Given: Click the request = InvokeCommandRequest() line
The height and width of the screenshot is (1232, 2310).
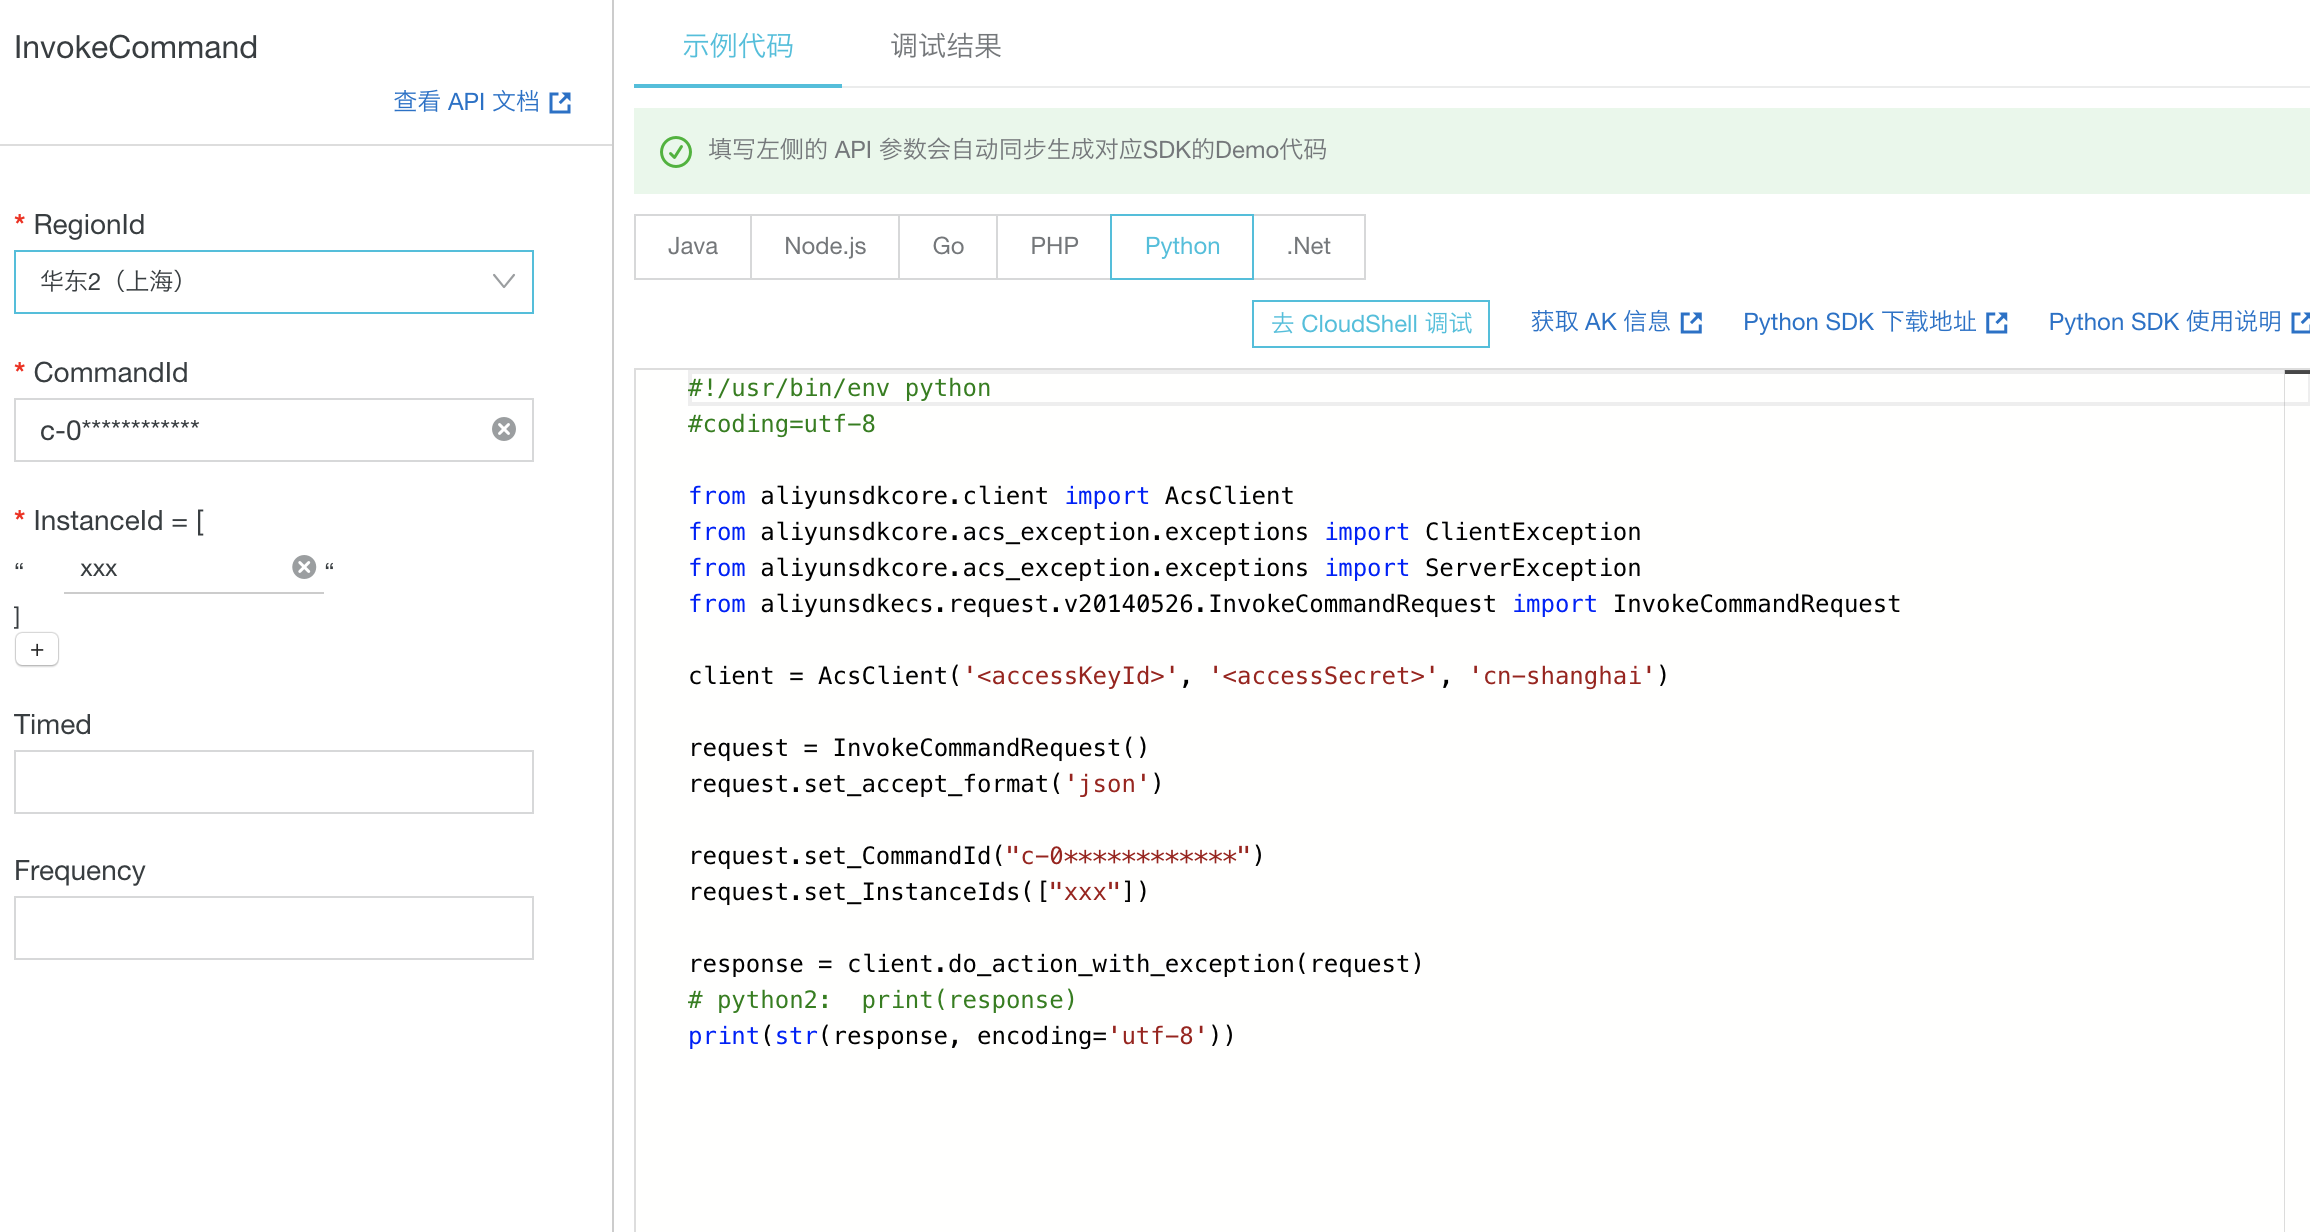Looking at the screenshot, I should coord(918,748).
